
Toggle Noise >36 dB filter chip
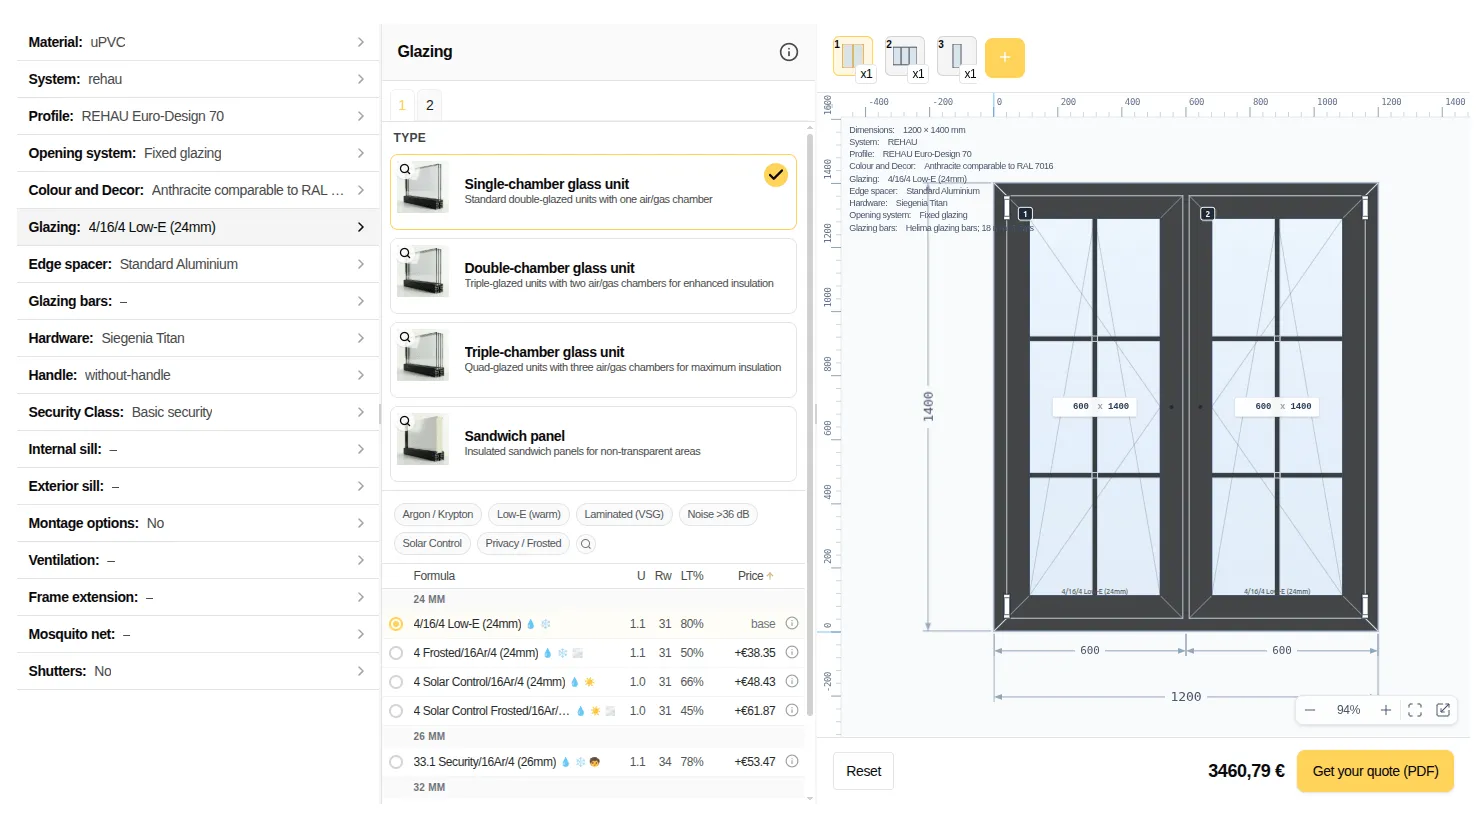point(718,515)
